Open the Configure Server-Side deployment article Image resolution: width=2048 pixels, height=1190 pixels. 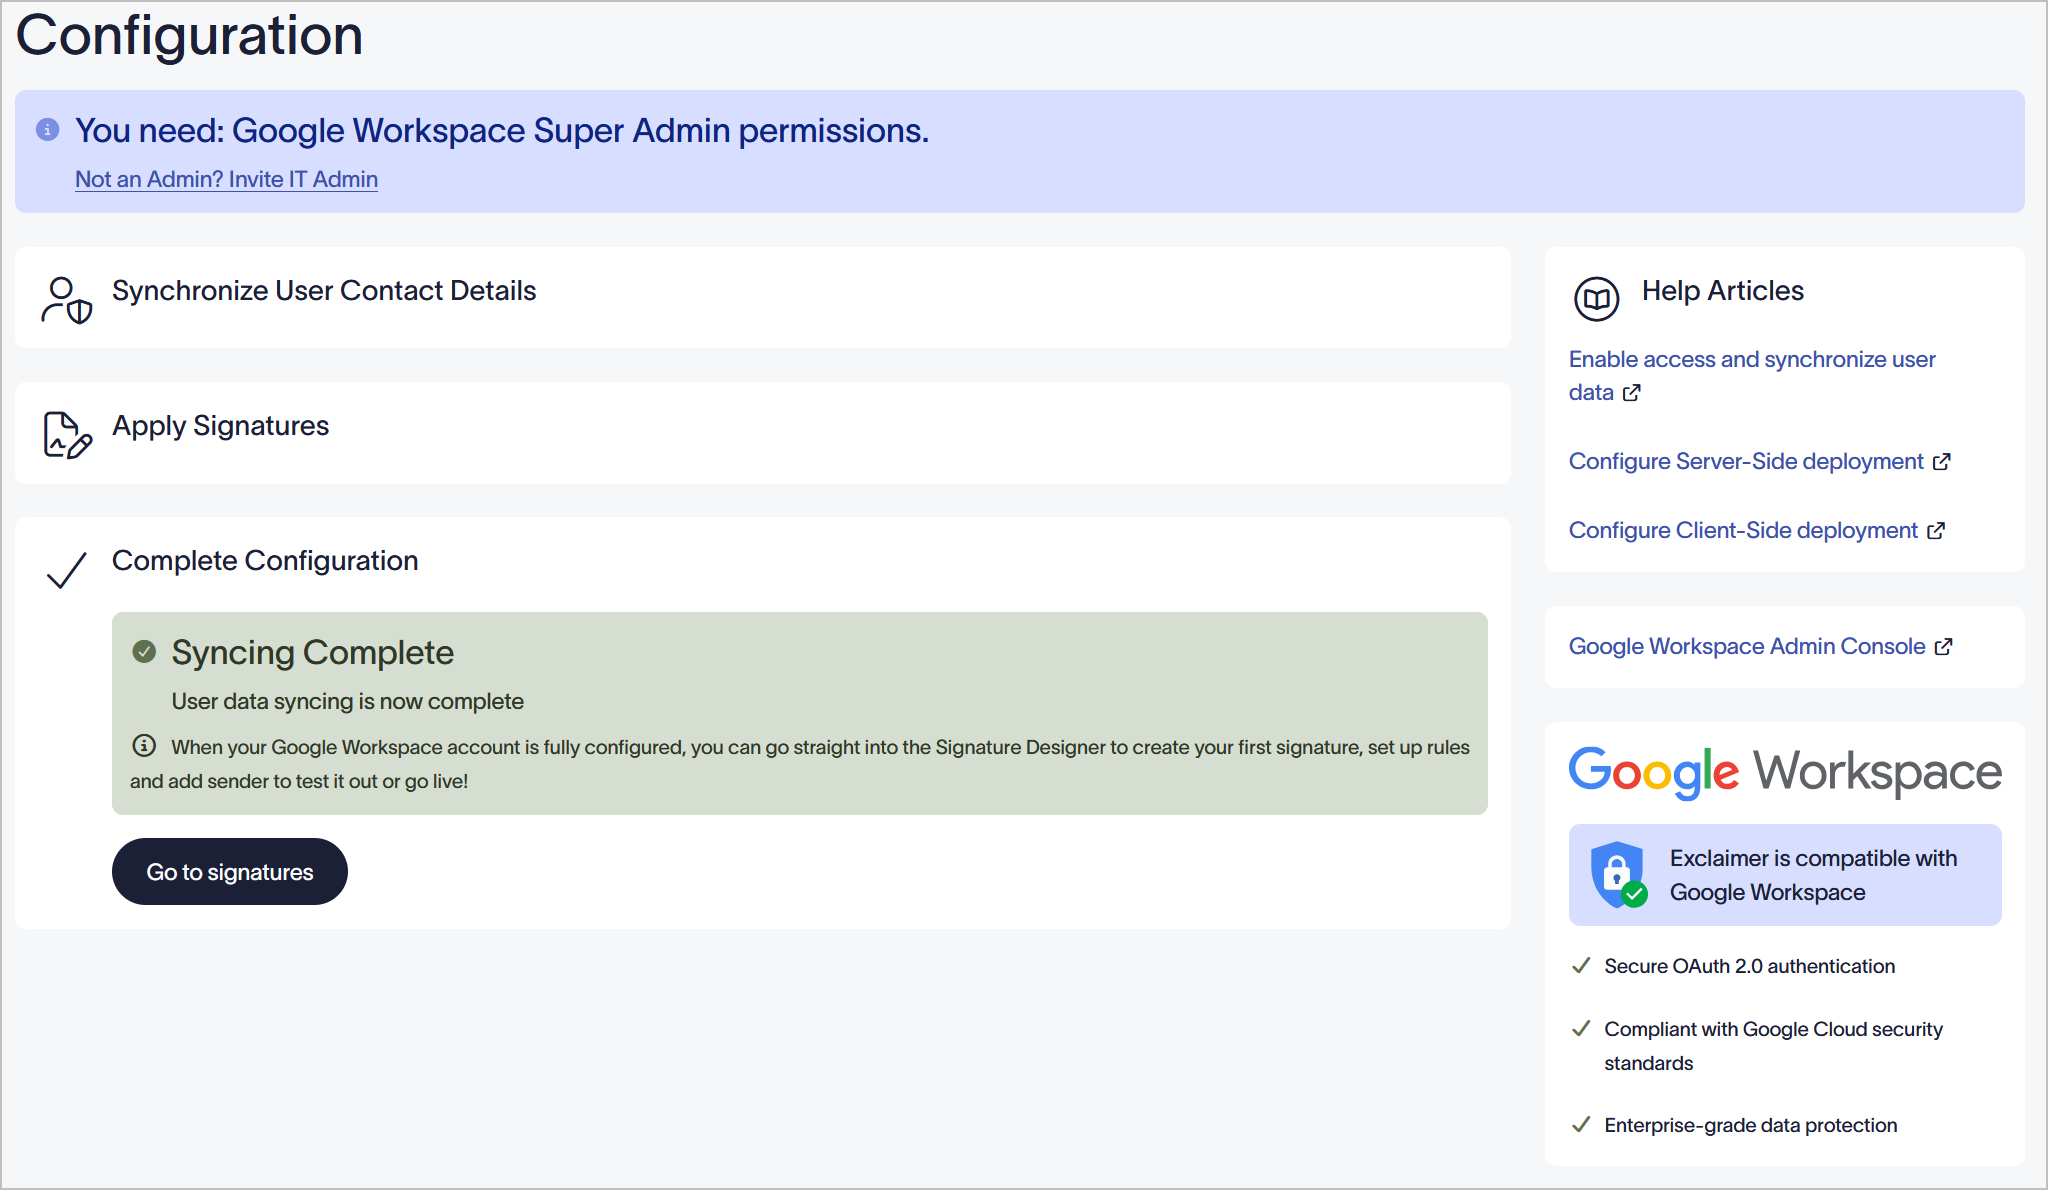pos(1746,461)
